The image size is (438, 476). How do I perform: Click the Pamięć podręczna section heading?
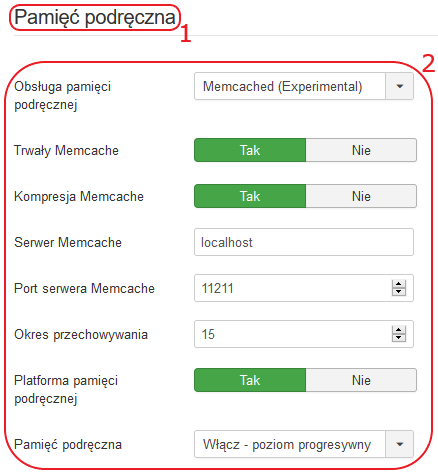point(95,17)
